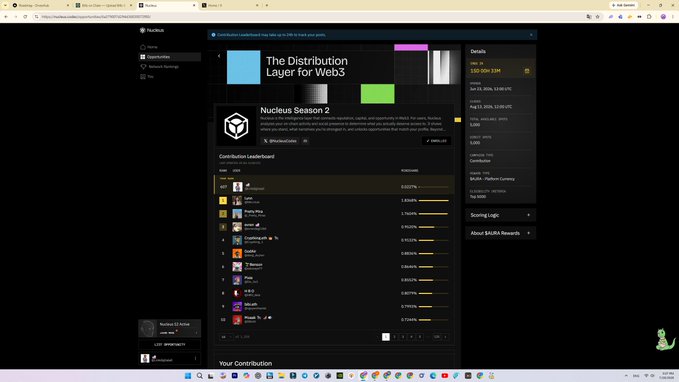The width and height of the screenshot is (679, 382).
Task: Click the Pixie user avatar
Action: pyautogui.click(x=237, y=280)
